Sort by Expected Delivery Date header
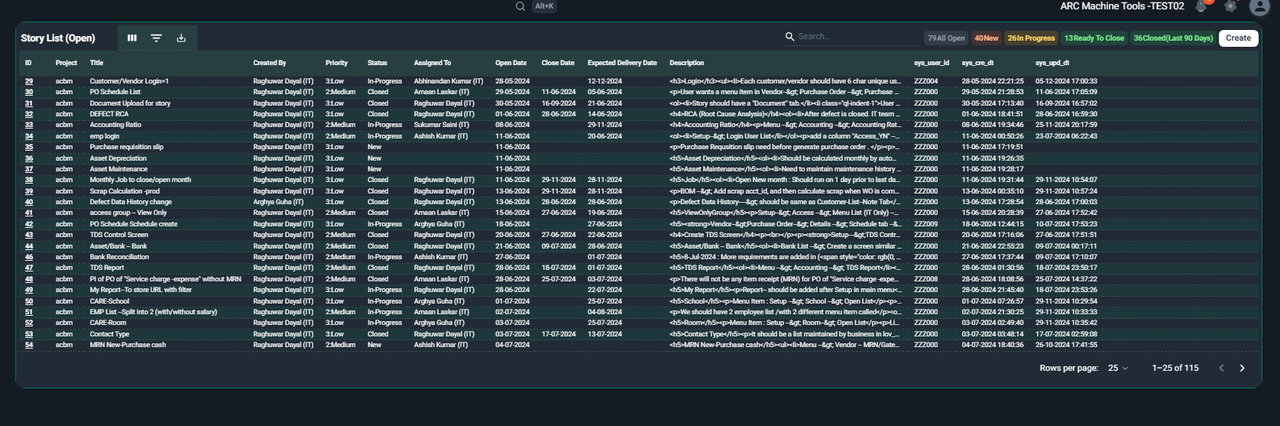 pyautogui.click(x=622, y=63)
